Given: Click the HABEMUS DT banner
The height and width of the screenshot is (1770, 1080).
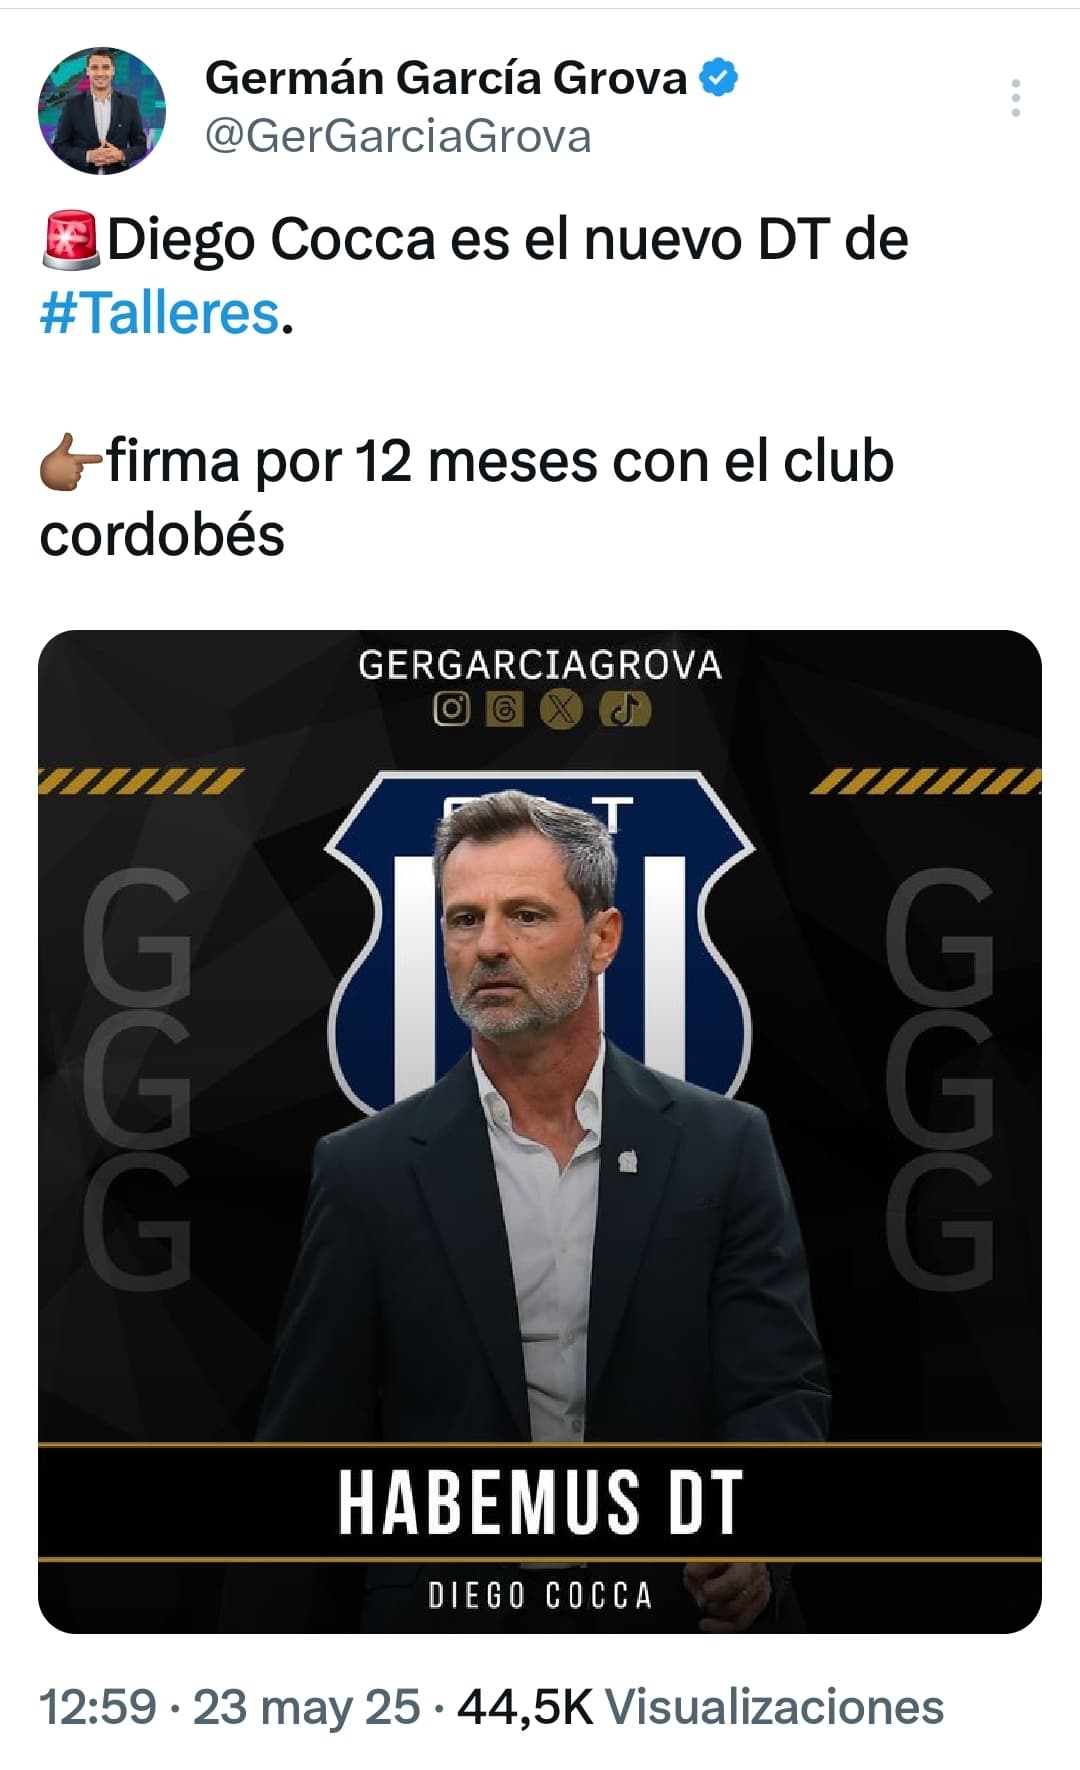Looking at the screenshot, I should [x=540, y=1501].
